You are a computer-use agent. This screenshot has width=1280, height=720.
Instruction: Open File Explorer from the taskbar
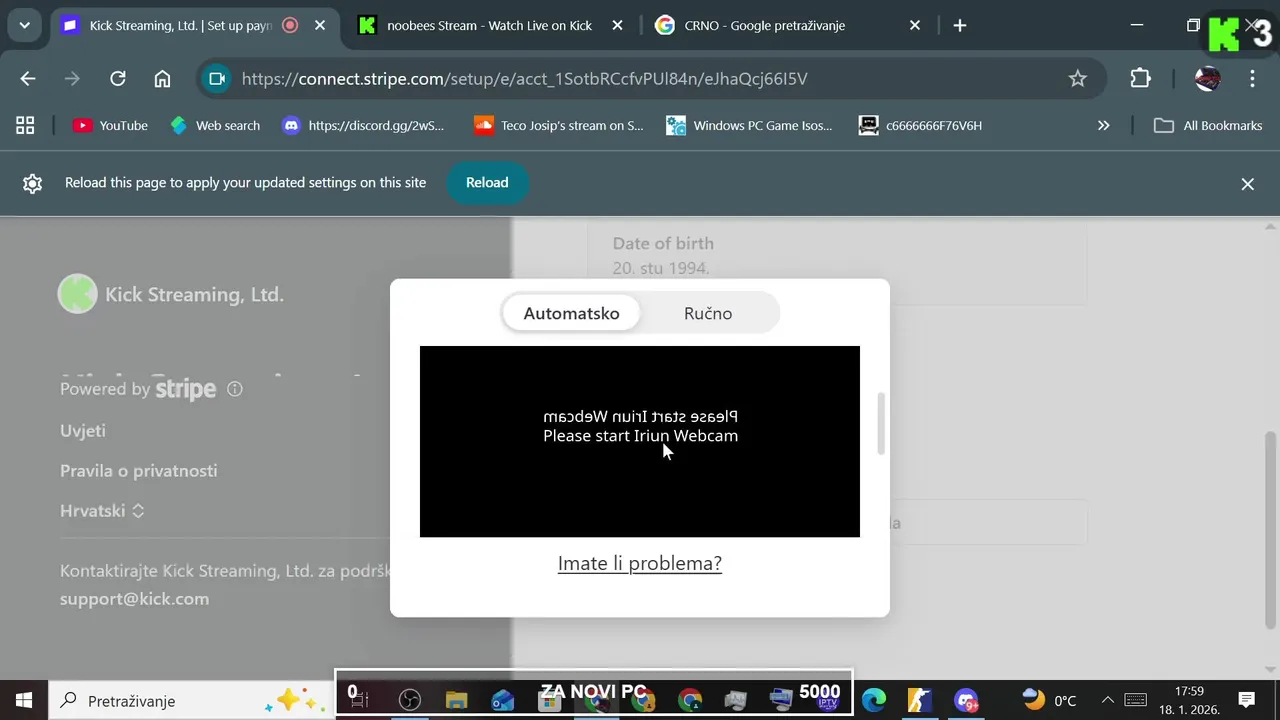[456, 701]
